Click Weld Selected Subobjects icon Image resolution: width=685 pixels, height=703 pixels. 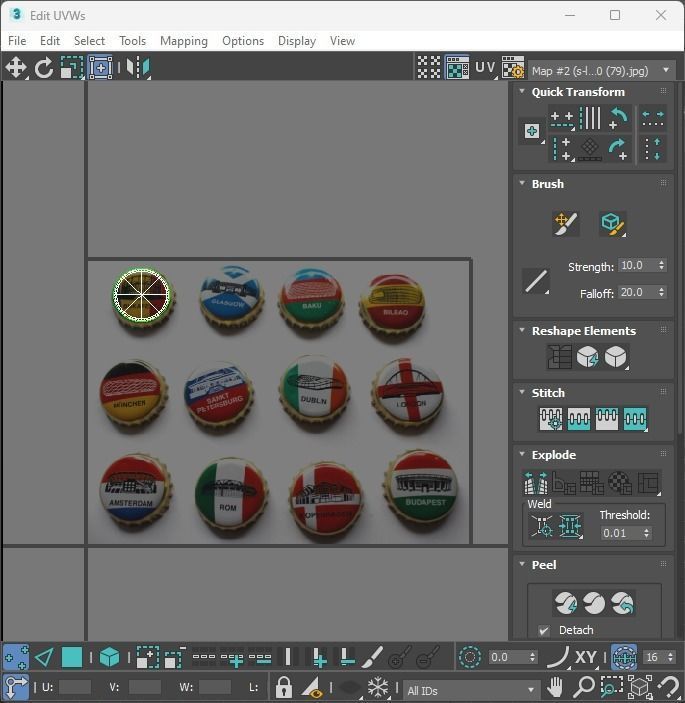(570, 525)
